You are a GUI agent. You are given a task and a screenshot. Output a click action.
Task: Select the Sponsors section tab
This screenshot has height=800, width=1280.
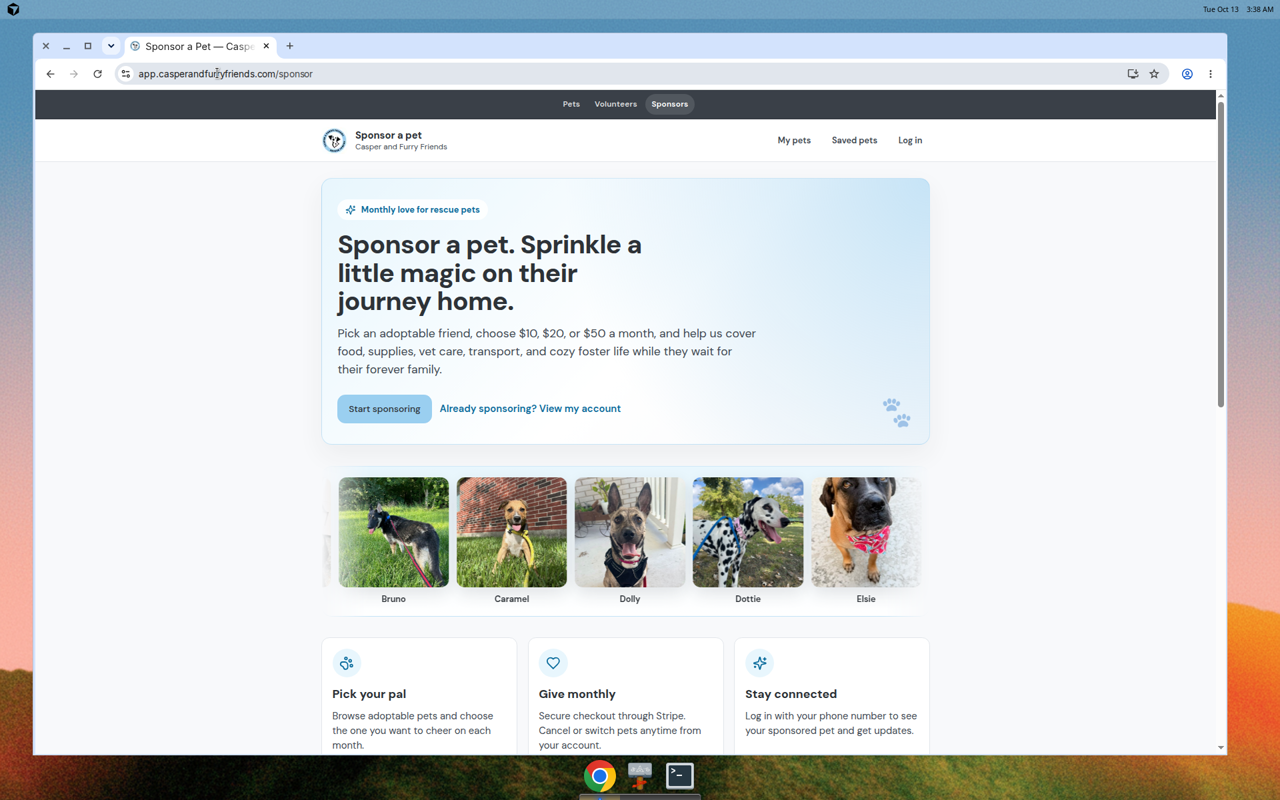(x=670, y=104)
